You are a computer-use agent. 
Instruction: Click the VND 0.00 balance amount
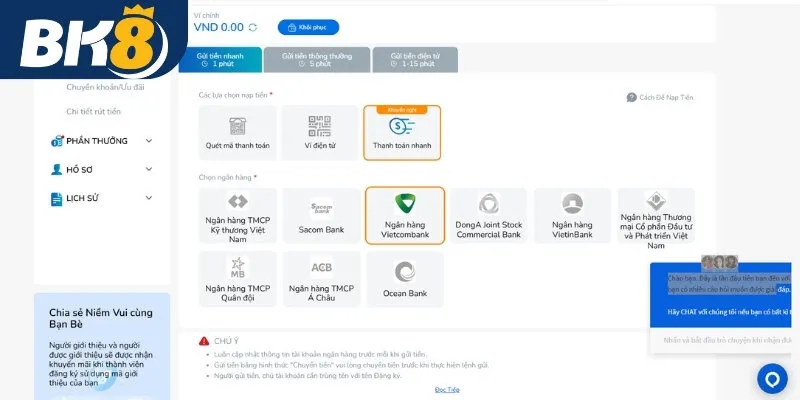click(x=218, y=28)
